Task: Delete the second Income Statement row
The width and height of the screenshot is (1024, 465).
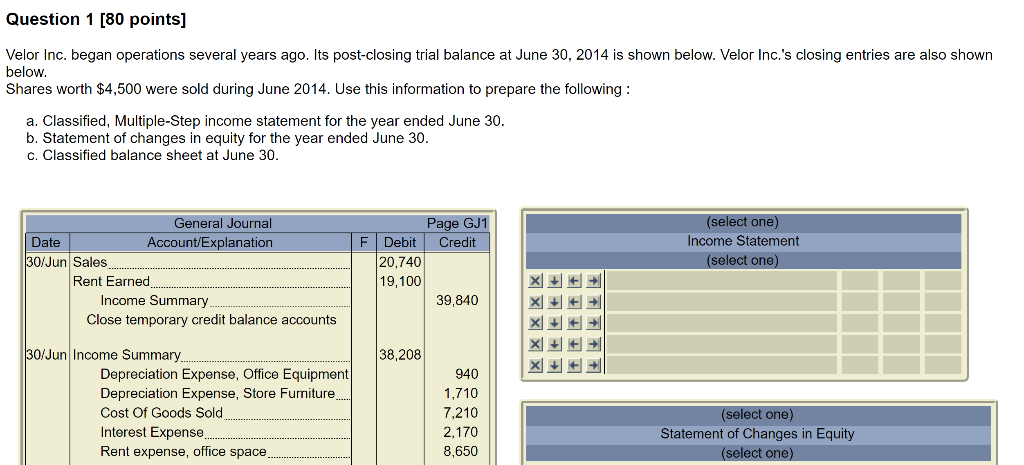Action: pos(535,302)
